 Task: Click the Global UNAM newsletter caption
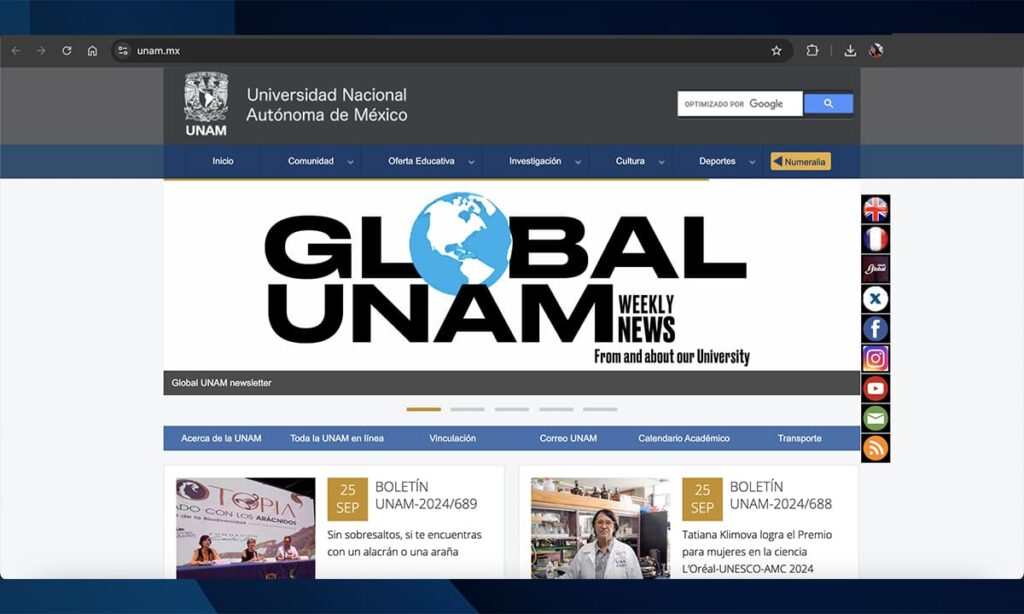coord(221,383)
